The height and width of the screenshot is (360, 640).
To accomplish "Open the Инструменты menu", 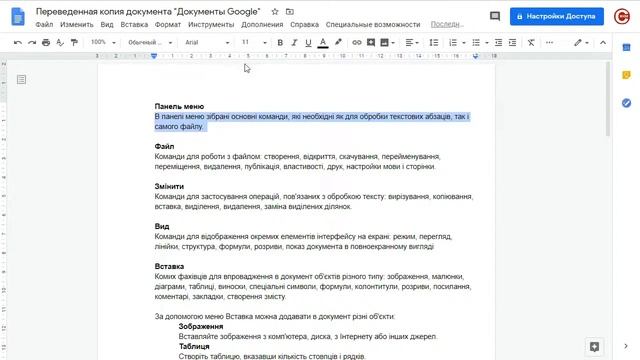I will click(211, 24).
